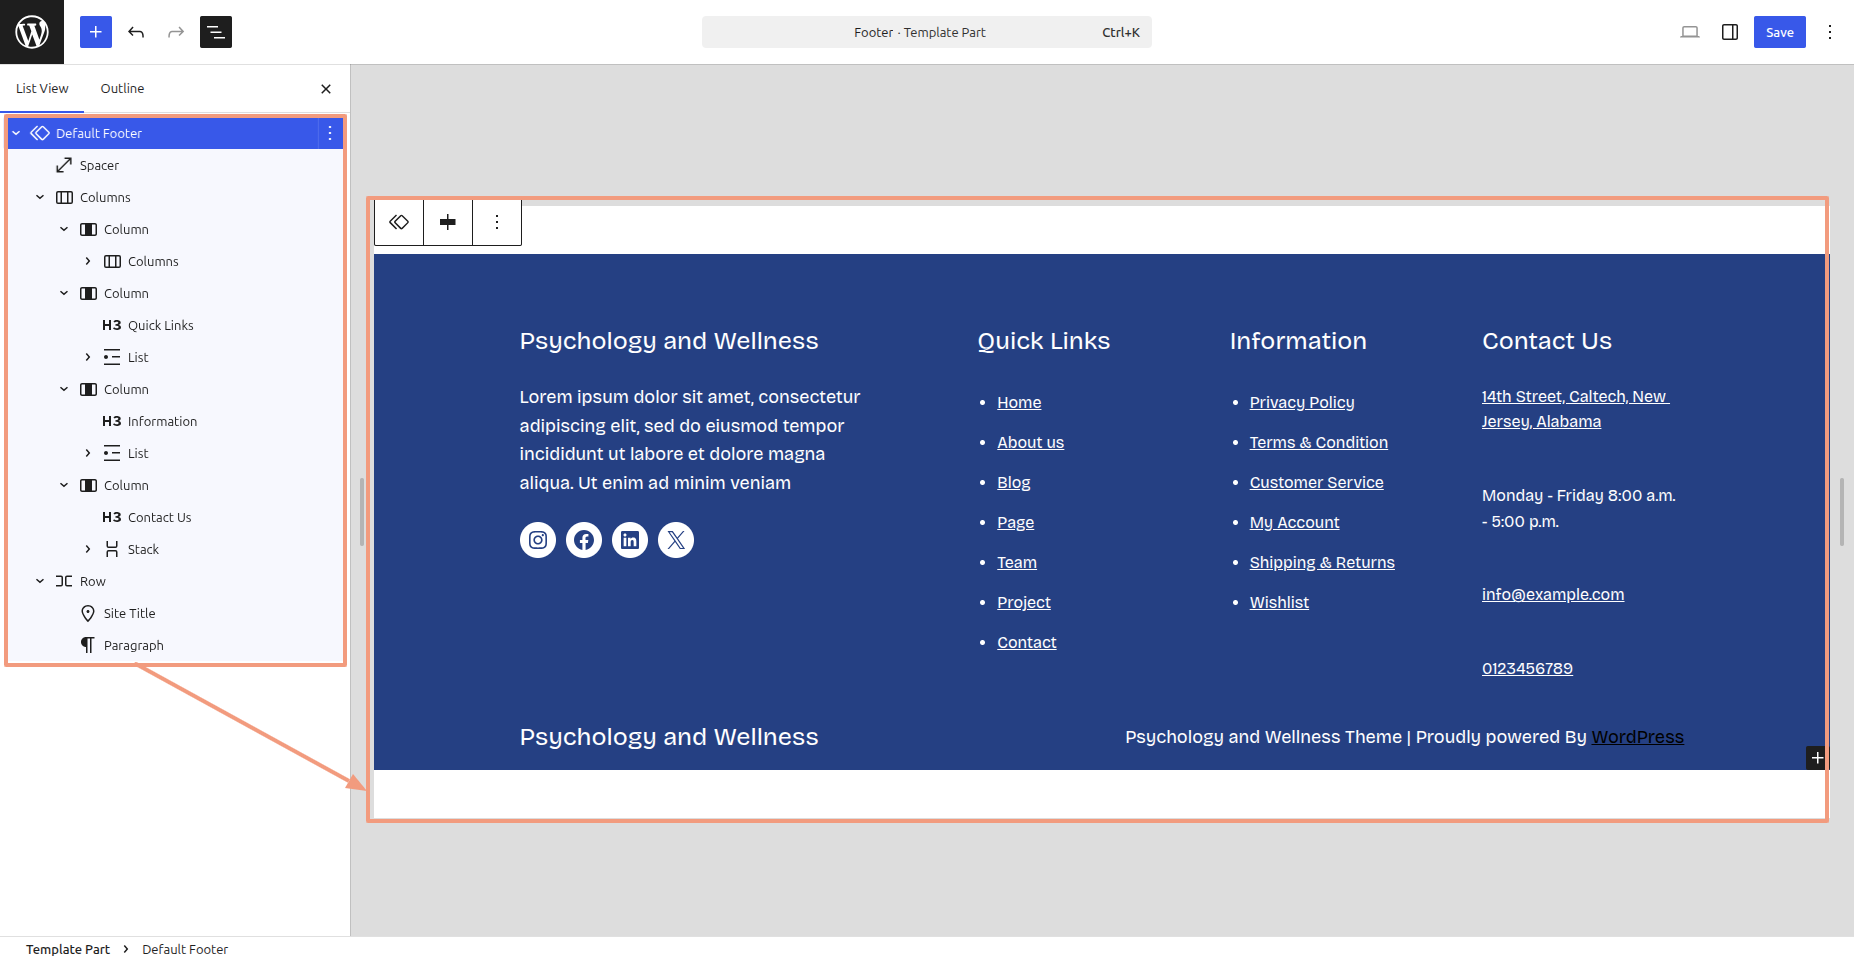
Task: Click the Shipping & Returns link
Action: (x=1322, y=562)
